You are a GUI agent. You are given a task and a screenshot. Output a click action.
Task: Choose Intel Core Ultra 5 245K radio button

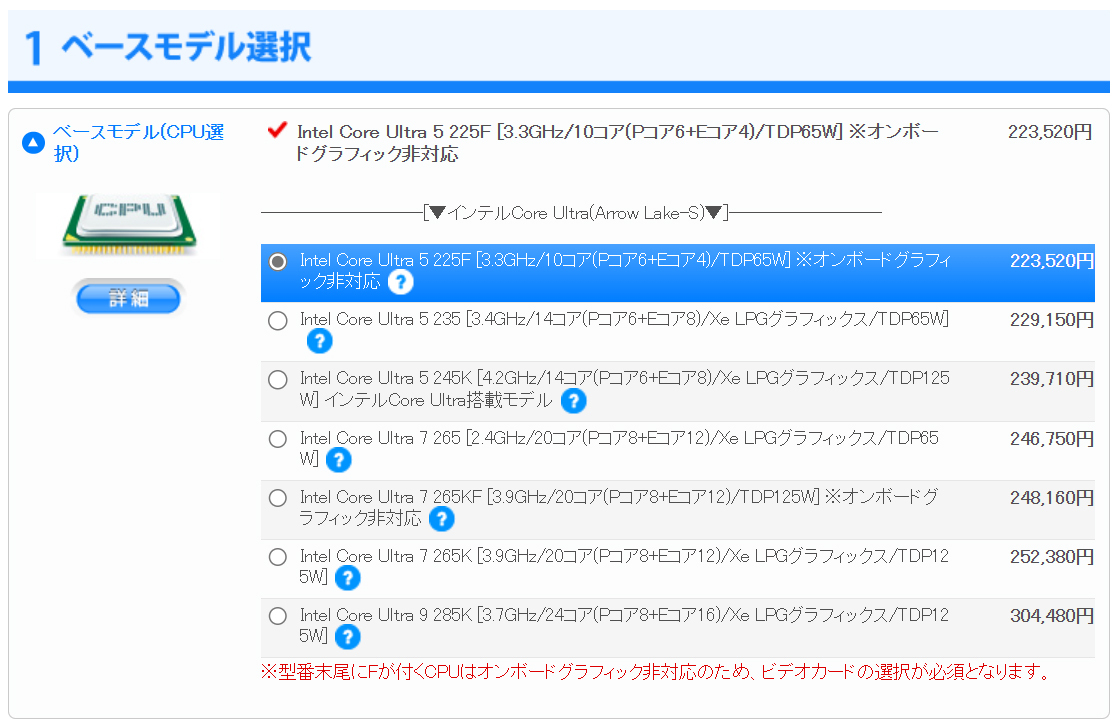click(278, 380)
